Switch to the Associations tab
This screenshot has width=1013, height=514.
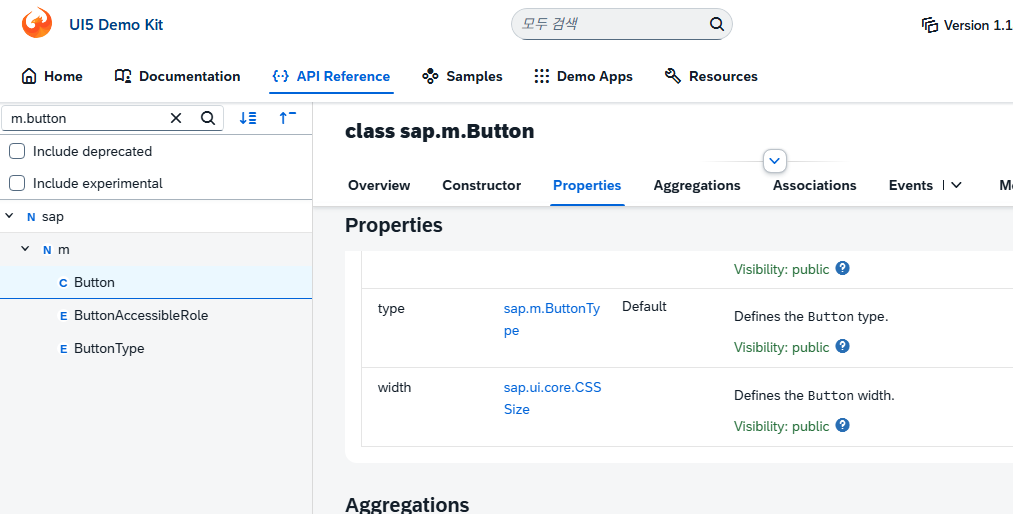(x=815, y=185)
